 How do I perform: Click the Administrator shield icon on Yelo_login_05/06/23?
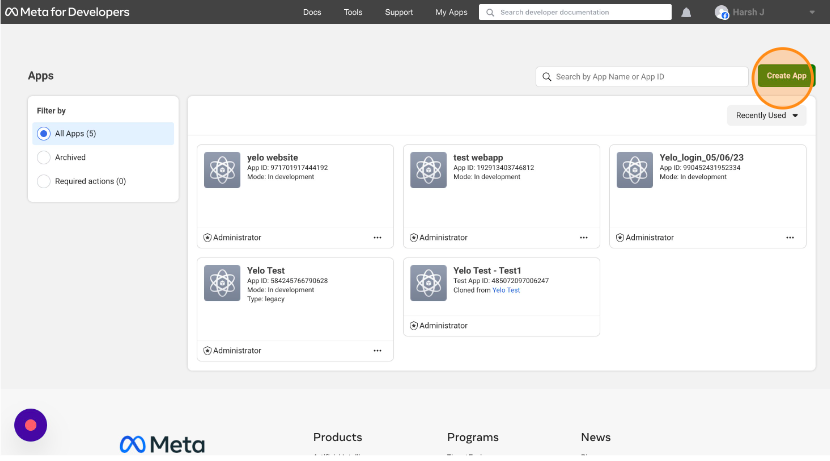click(620, 238)
